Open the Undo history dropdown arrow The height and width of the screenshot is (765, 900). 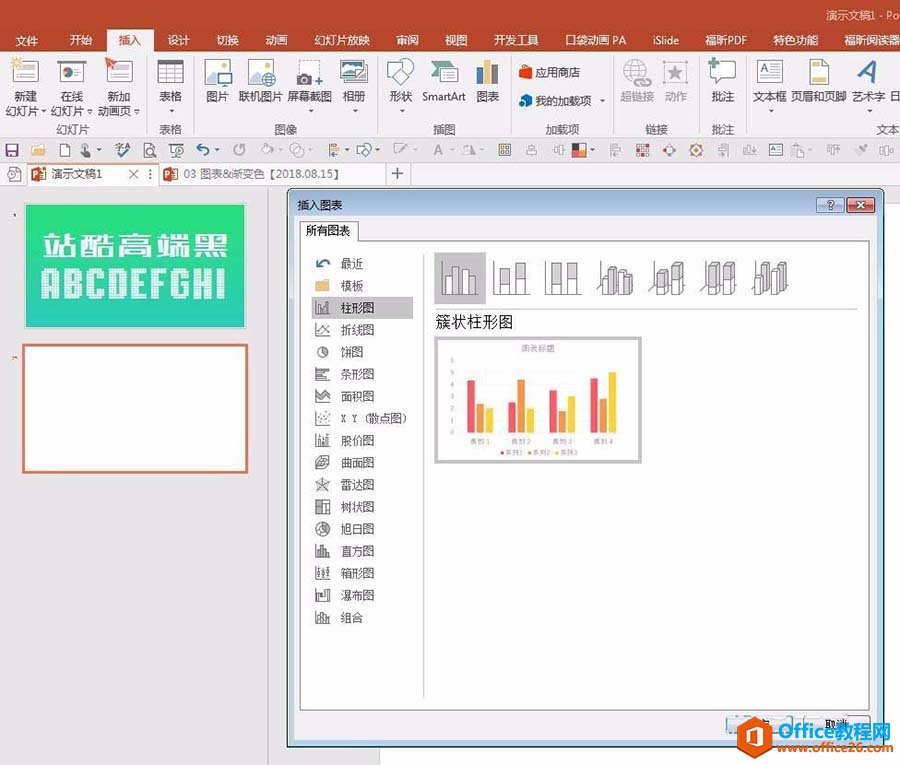pyautogui.click(x=217, y=150)
